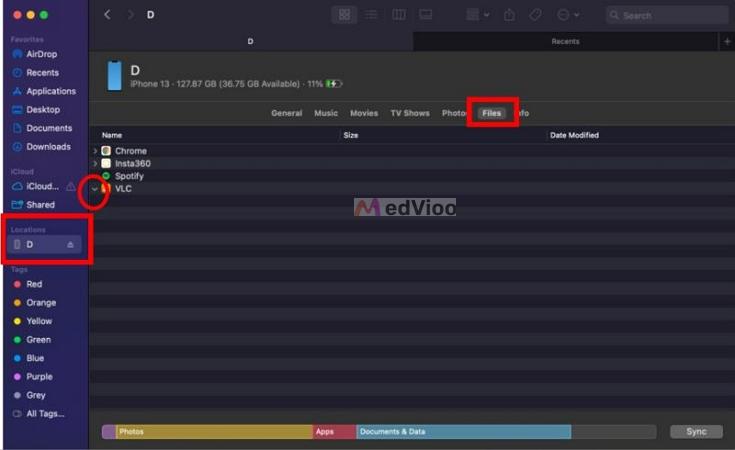Image resolution: width=735 pixels, height=450 pixels.
Task: Go back with the back arrow
Action: (x=107, y=15)
